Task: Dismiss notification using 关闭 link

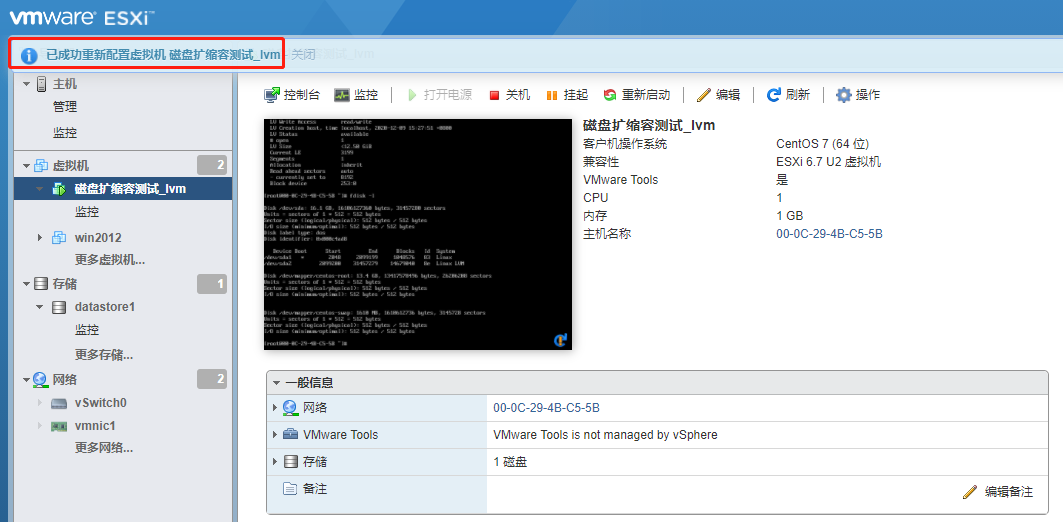Action: tap(303, 55)
